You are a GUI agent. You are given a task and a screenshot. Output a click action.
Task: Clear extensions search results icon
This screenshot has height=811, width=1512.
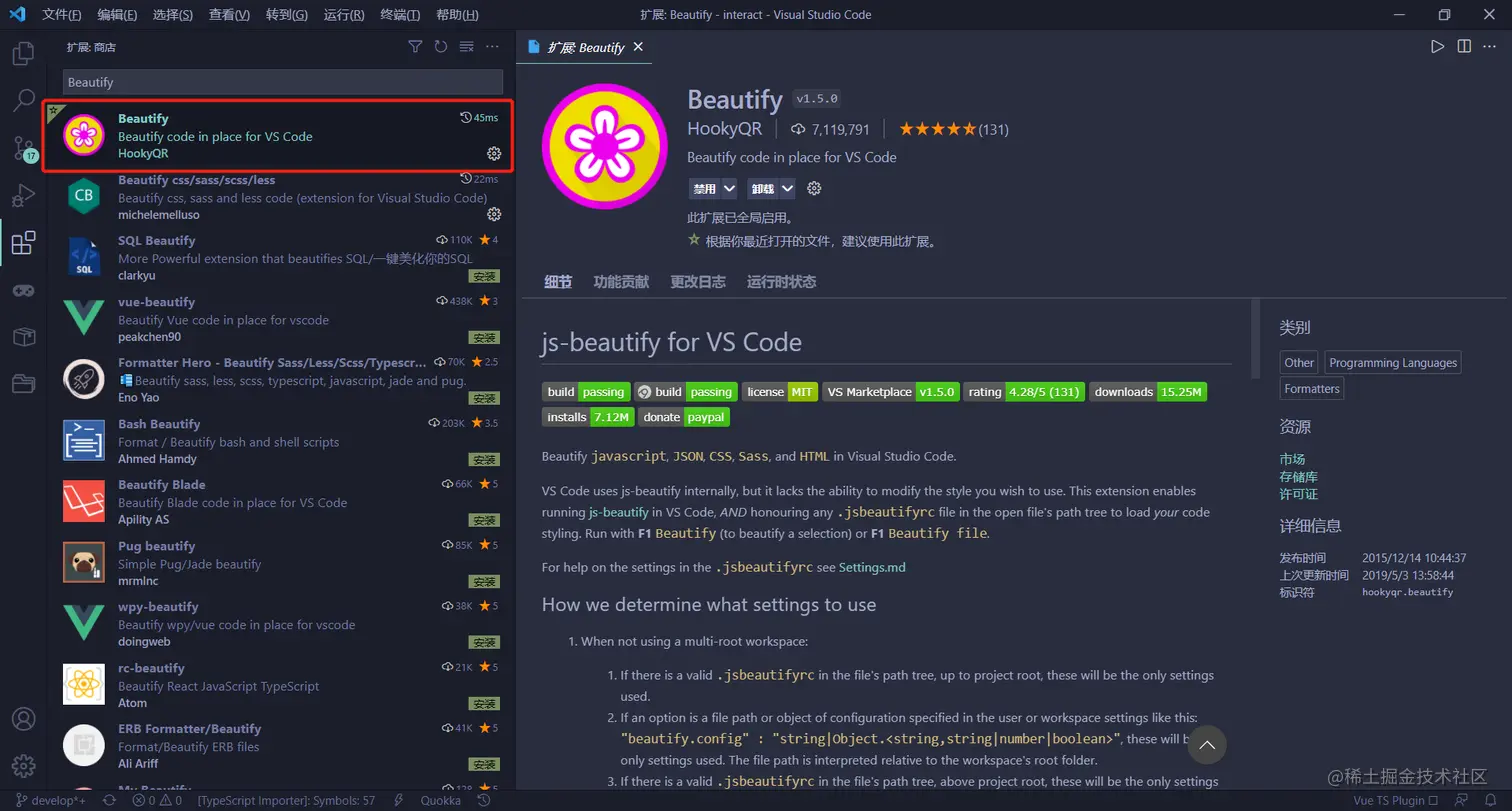[466, 47]
